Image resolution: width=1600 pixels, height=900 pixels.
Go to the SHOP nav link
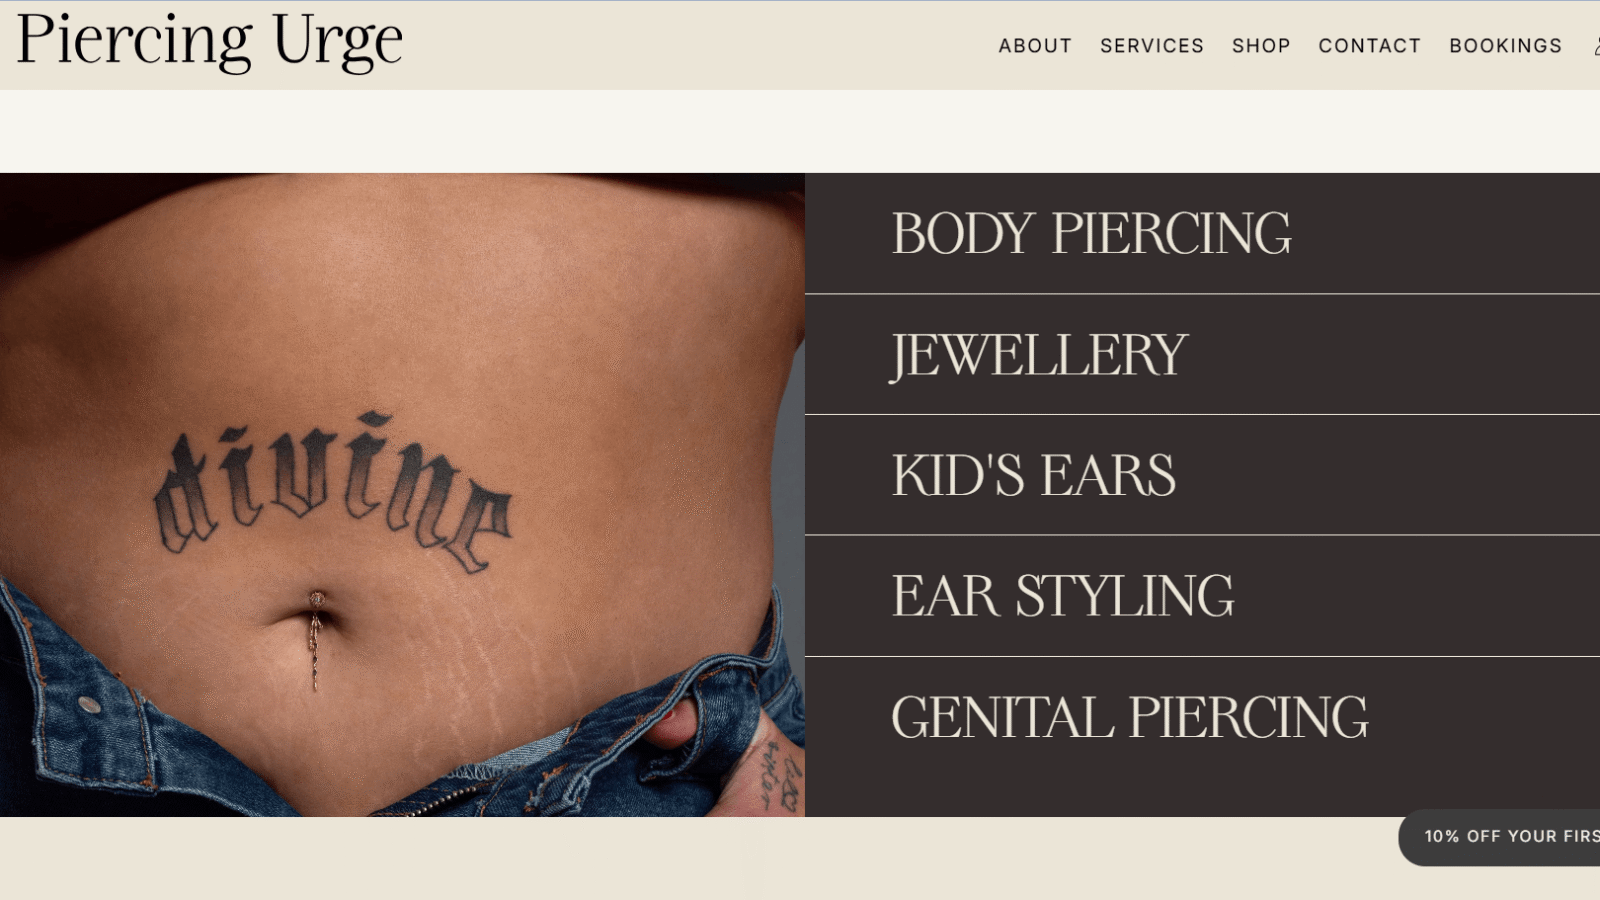tap(1261, 46)
